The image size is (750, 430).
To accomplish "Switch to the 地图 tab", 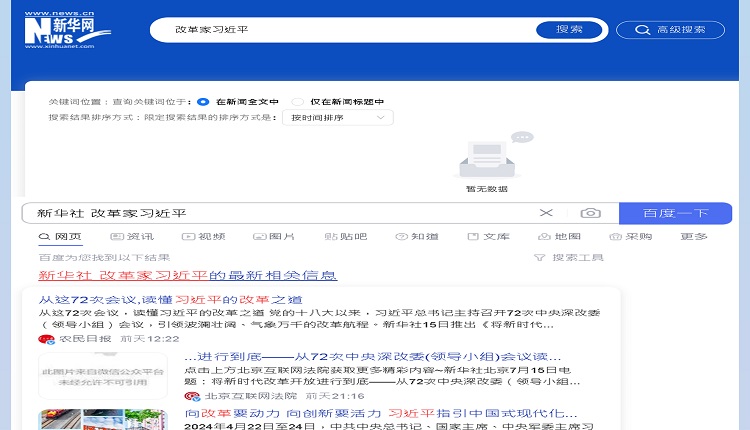I will point(559,236).
